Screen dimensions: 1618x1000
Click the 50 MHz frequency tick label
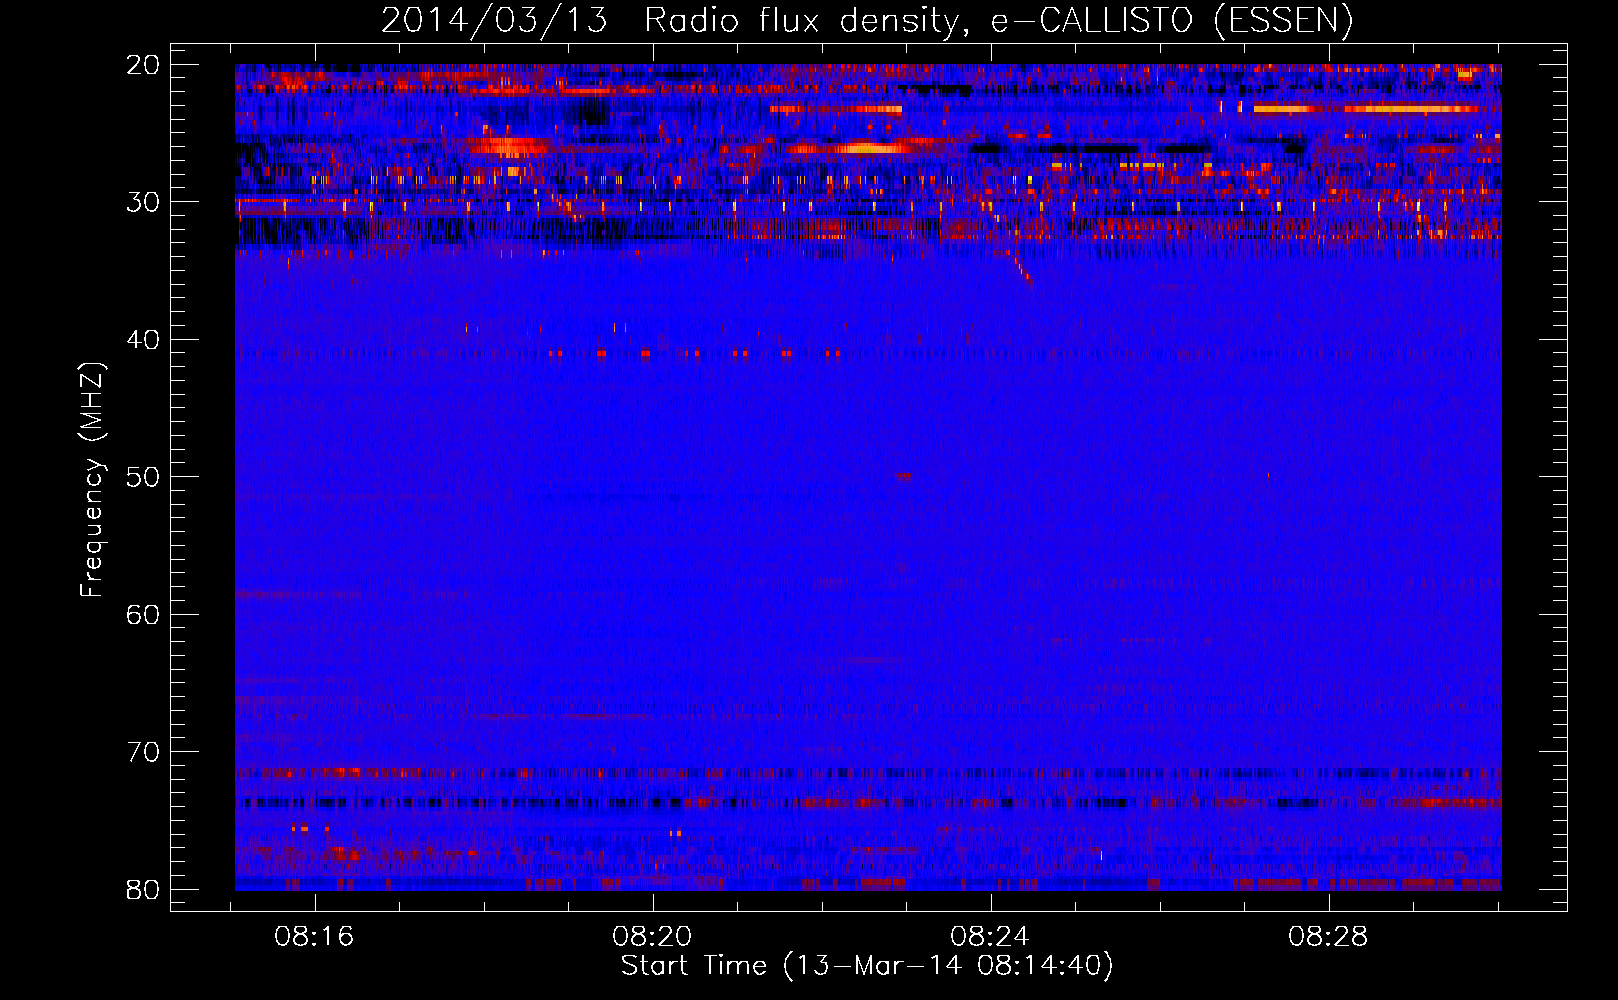(143, 477)
